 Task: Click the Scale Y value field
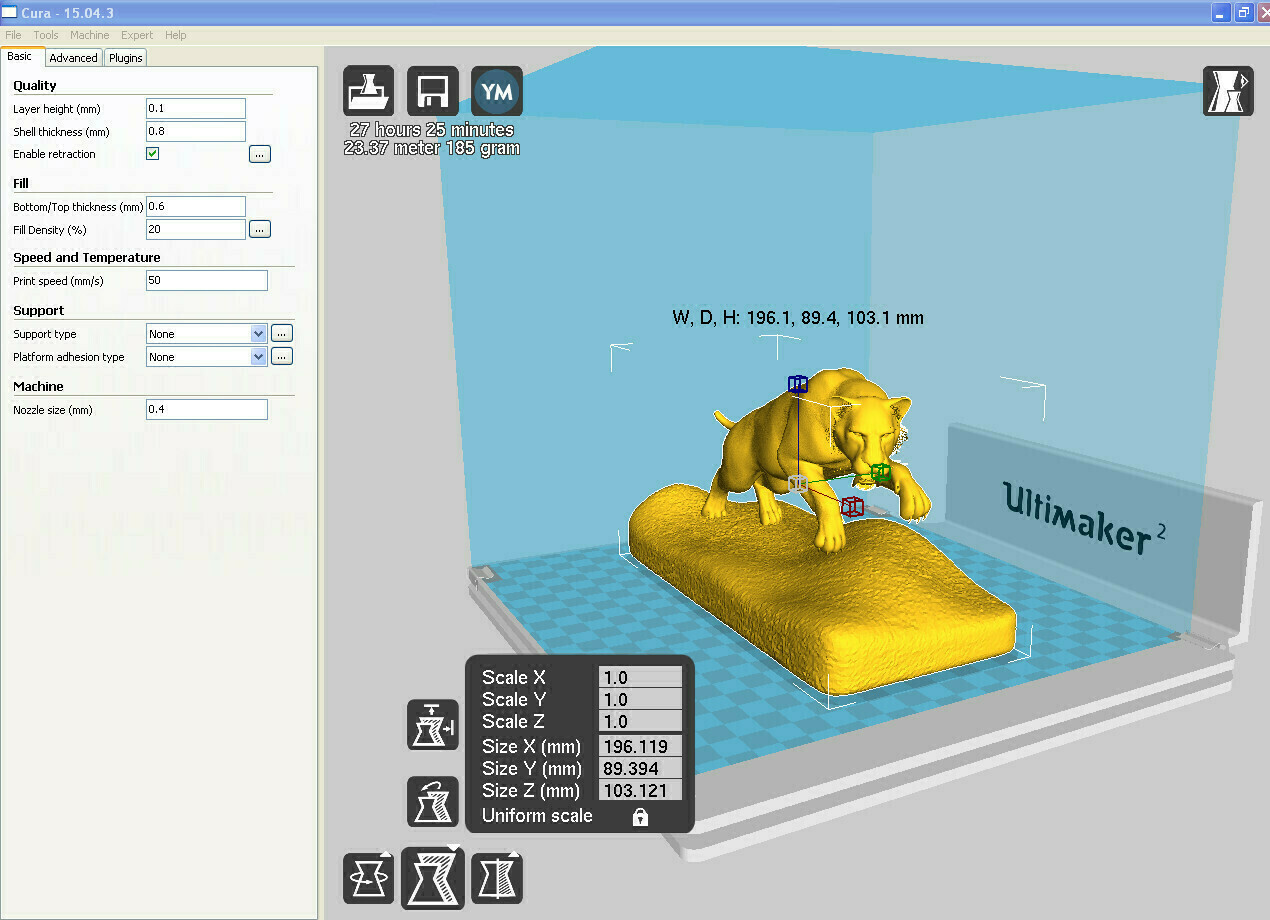640,700
